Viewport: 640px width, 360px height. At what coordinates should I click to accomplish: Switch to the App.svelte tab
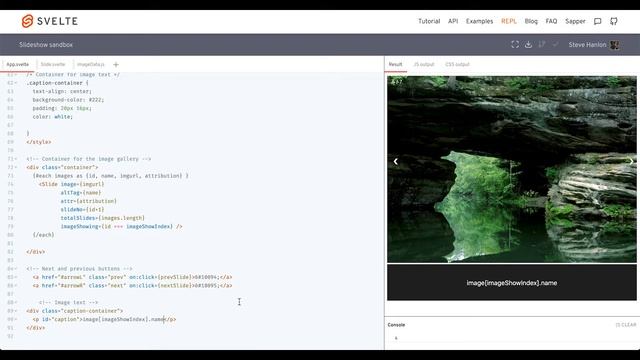click(x=18, y=64)
